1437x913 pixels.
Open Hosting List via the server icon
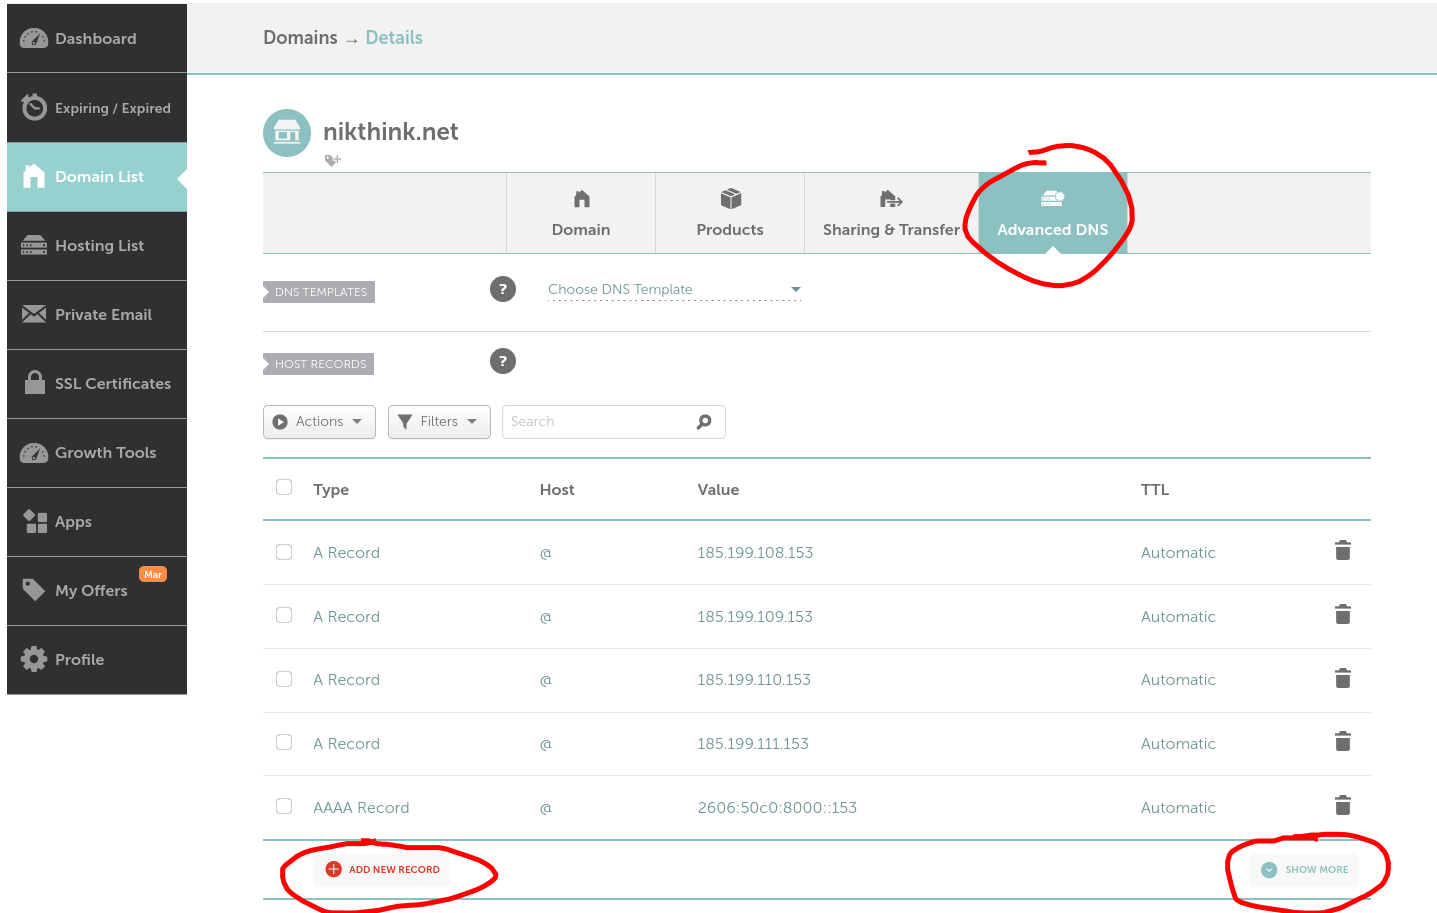click(33, 245)
